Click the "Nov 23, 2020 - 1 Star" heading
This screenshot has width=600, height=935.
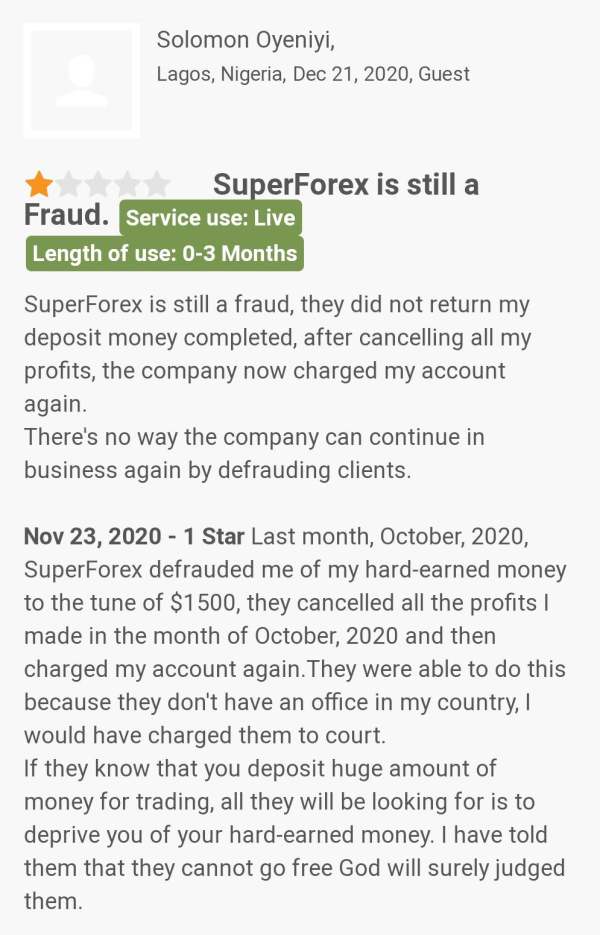(134, 536)
